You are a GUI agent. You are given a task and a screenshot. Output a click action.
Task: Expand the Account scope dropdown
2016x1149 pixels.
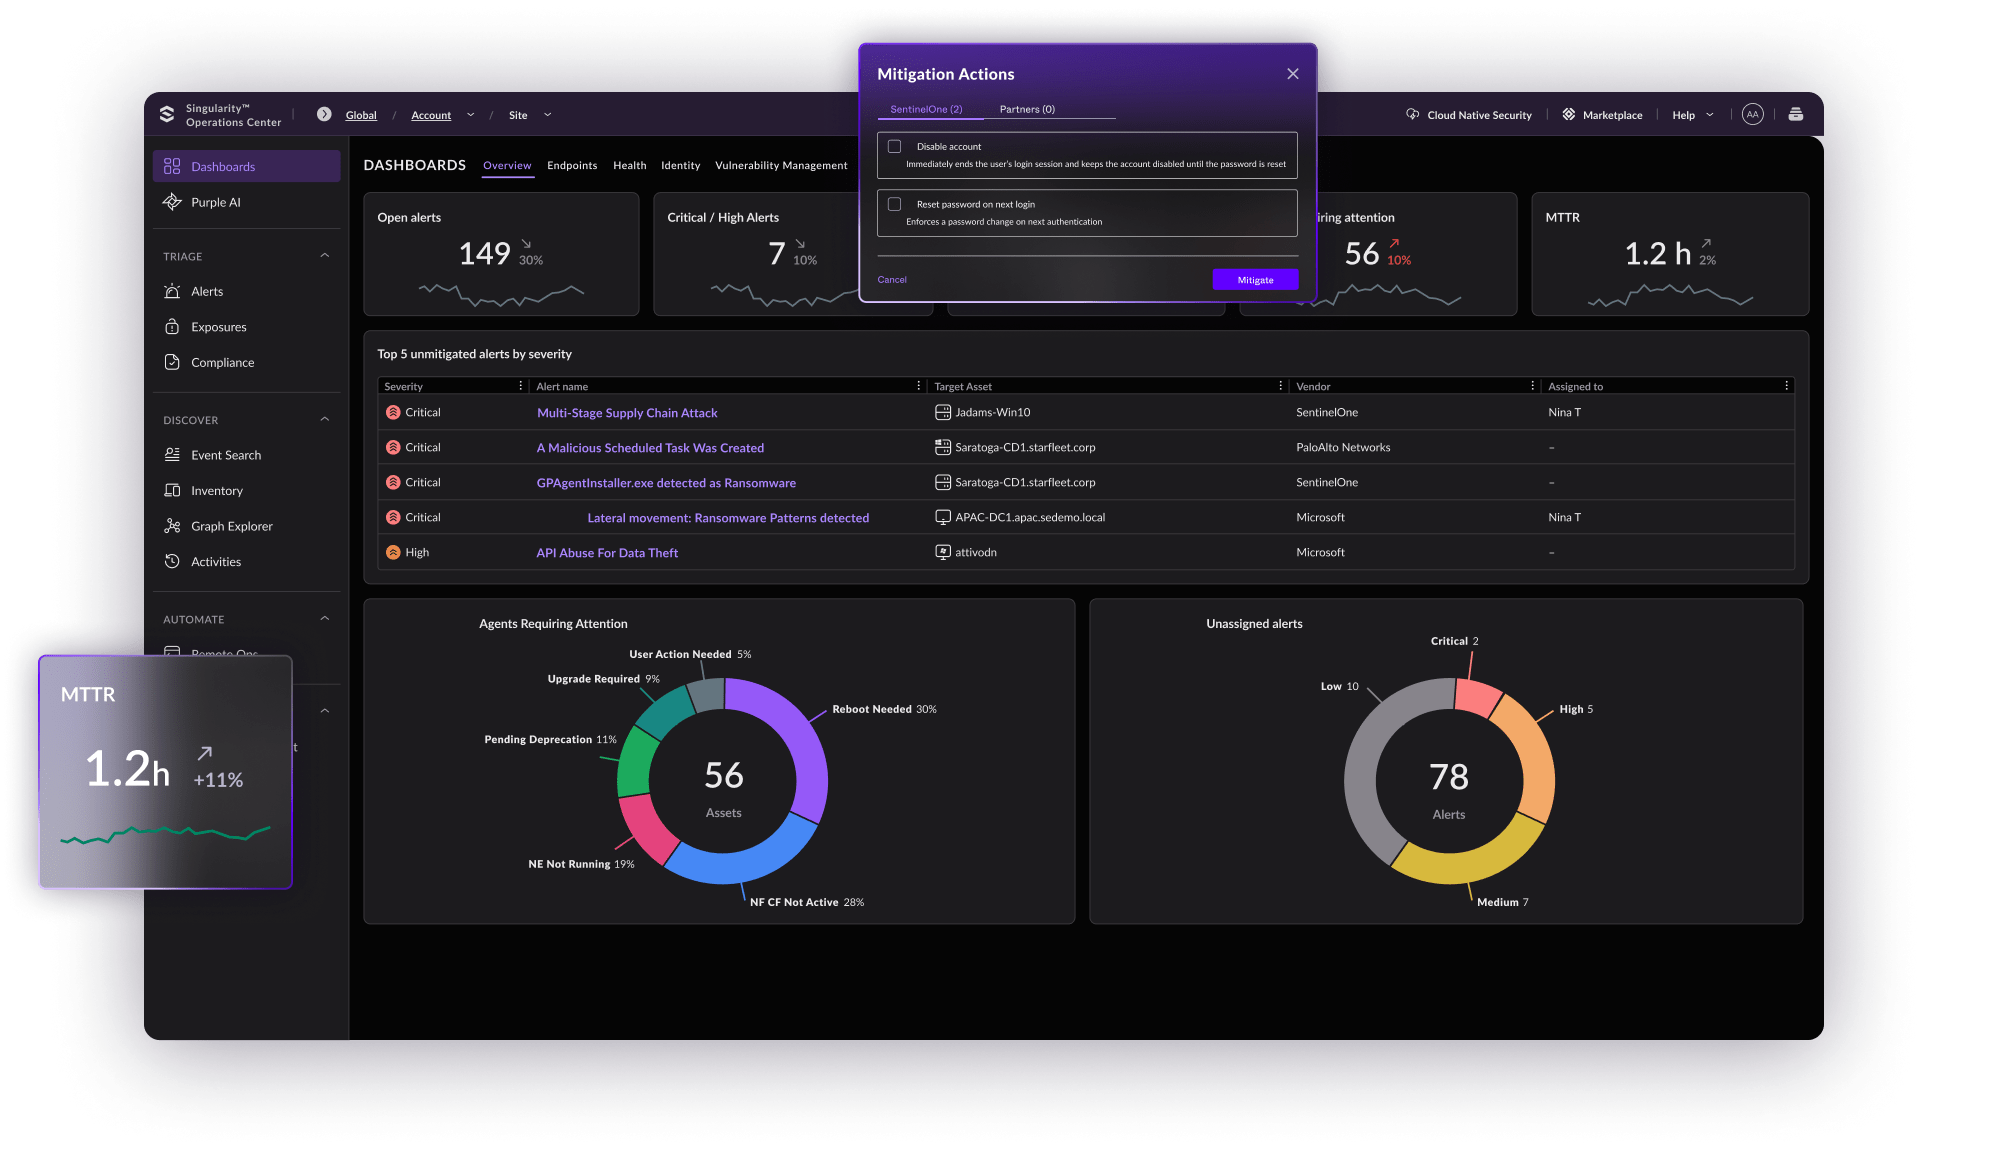click(470, 115)
